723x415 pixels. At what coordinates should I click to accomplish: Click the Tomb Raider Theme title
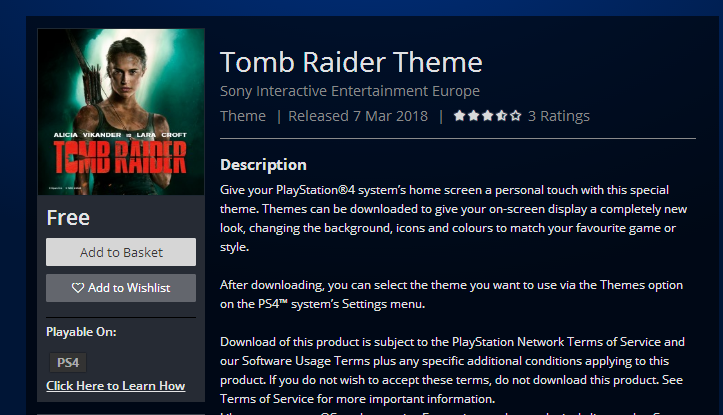(351, 62)
